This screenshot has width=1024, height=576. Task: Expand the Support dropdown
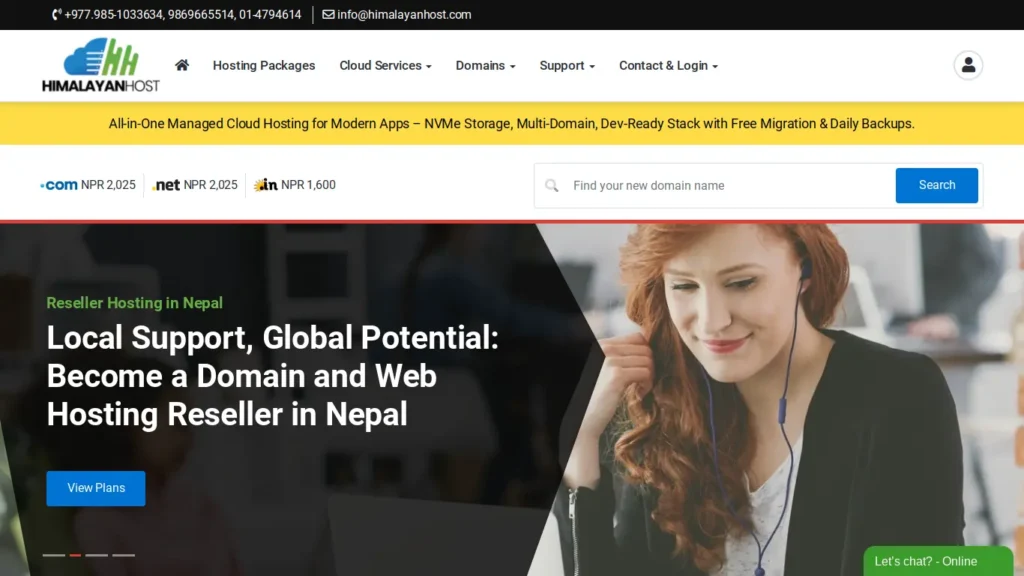(x=566, y=66)
